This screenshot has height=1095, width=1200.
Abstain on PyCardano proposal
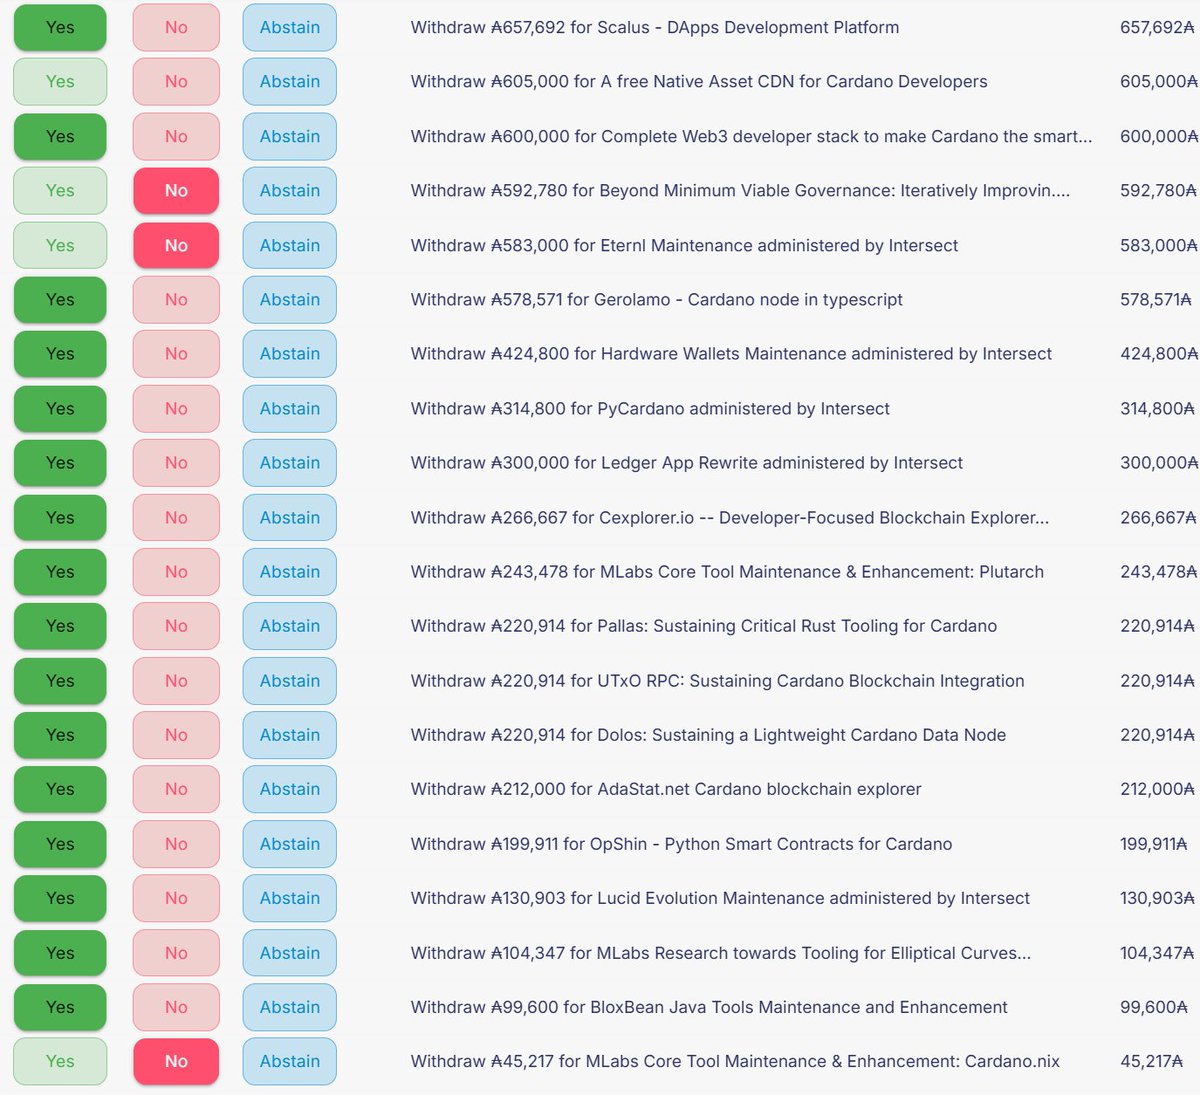point(290,409)
